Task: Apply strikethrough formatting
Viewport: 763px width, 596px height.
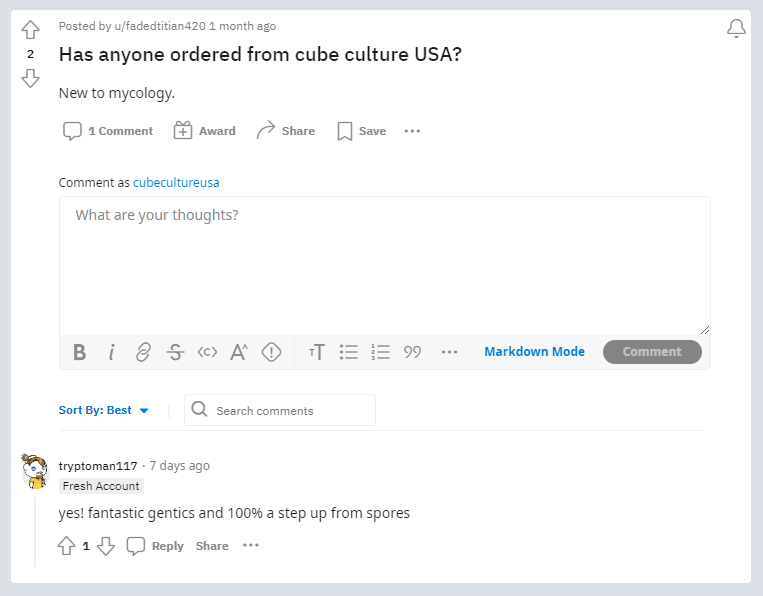Action: [175, 352]
